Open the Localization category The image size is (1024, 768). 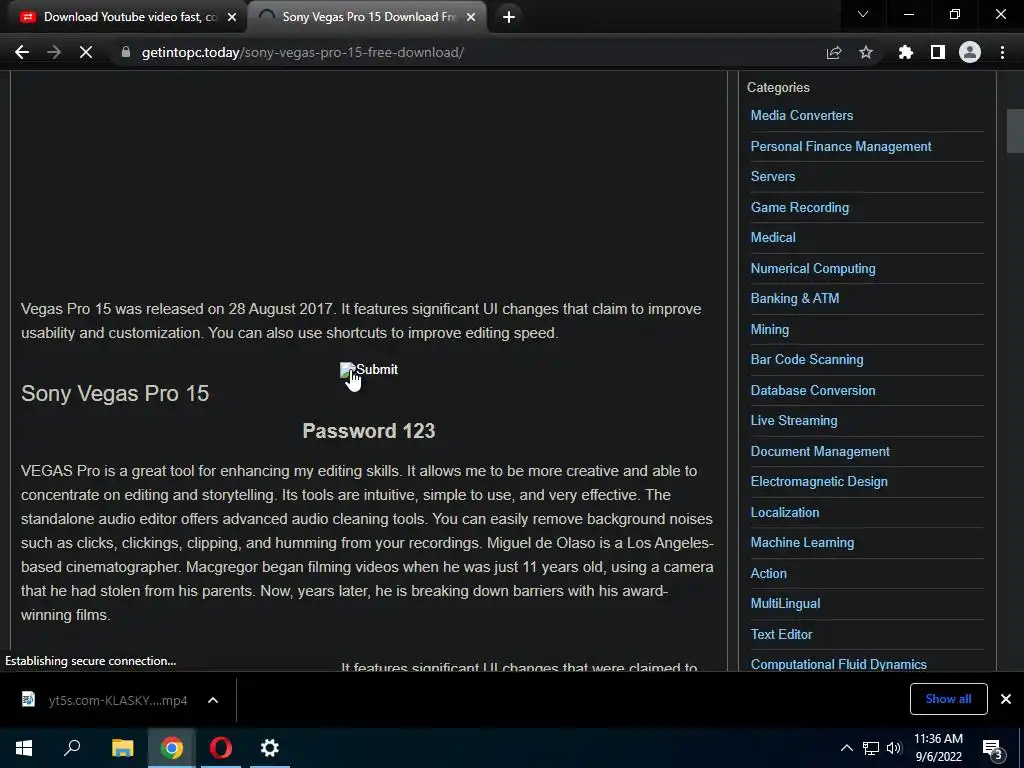784,513
